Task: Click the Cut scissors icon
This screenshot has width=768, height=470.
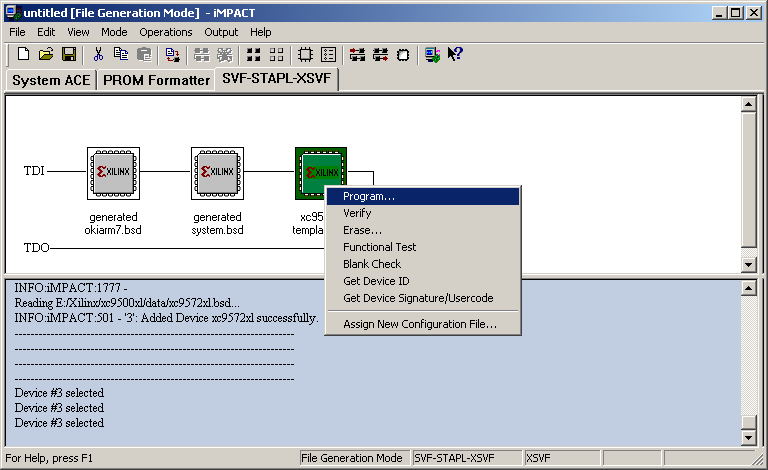Action: pos(98,54)
